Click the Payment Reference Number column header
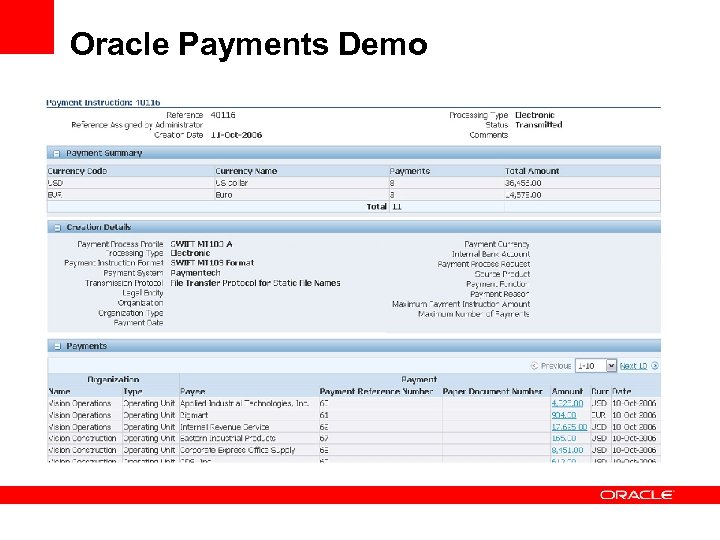 click(x=377, y=392)
